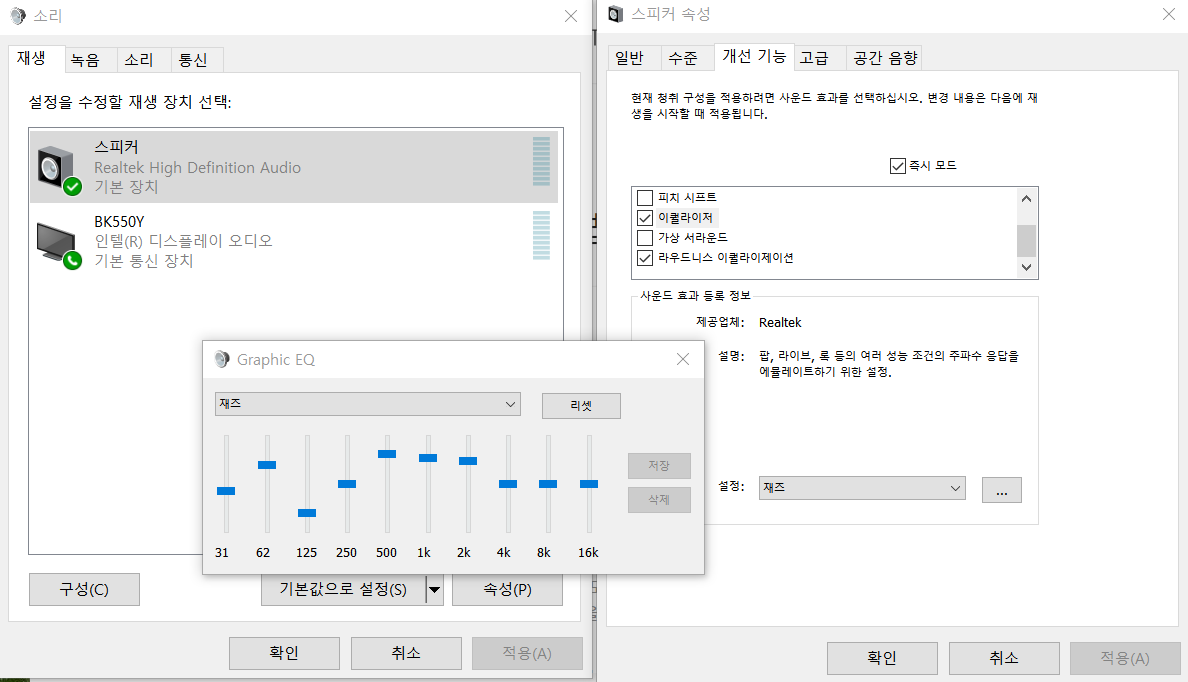The width and height of the screenshot is (1188, 682).
Task: Click the effects list scrollbar thumb
Action: [1027, 241]
